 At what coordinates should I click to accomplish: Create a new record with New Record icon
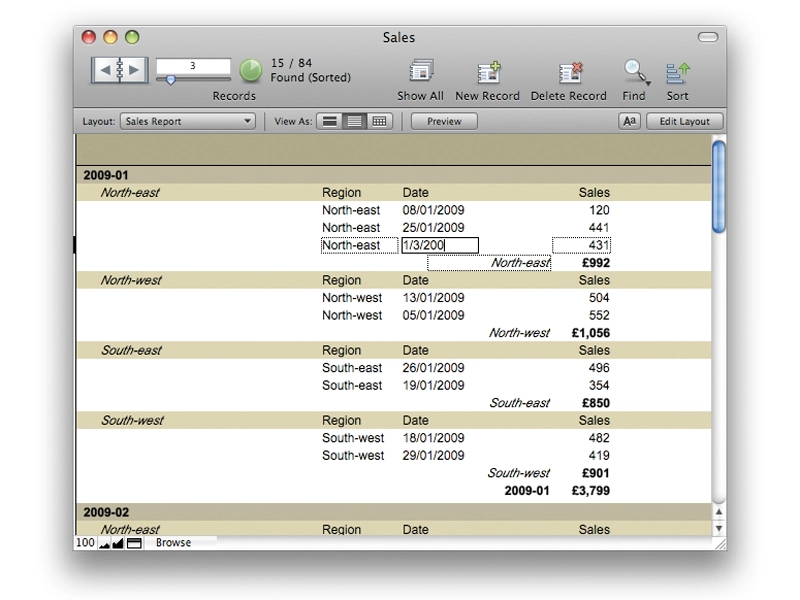coord(489,72)
